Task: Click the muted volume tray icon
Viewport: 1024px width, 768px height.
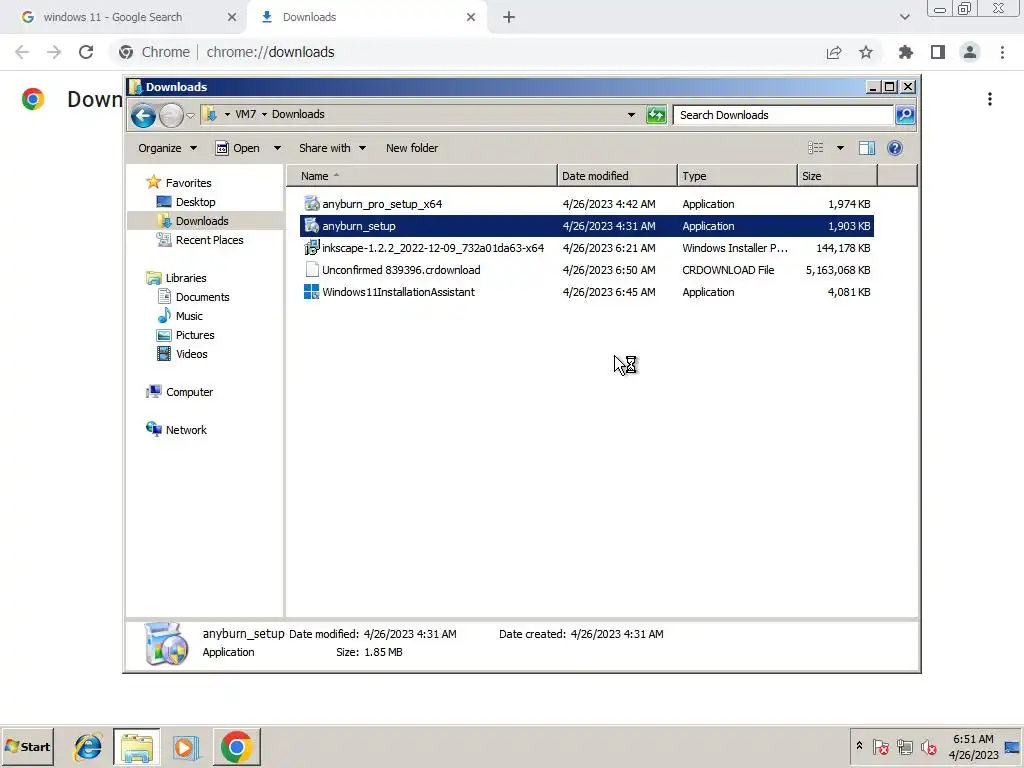Action: [x=928, y=746]
